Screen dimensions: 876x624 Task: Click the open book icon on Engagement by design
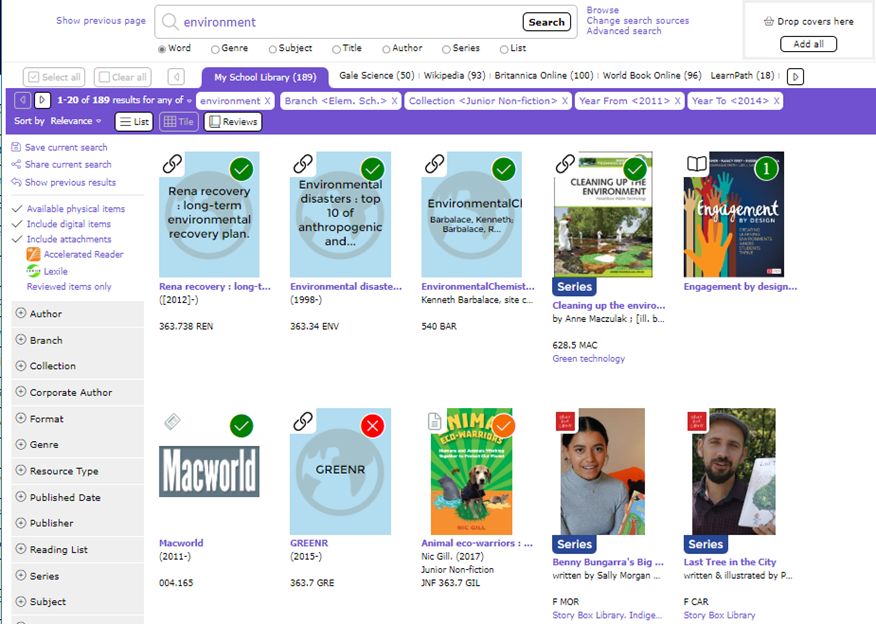[697, 164]
